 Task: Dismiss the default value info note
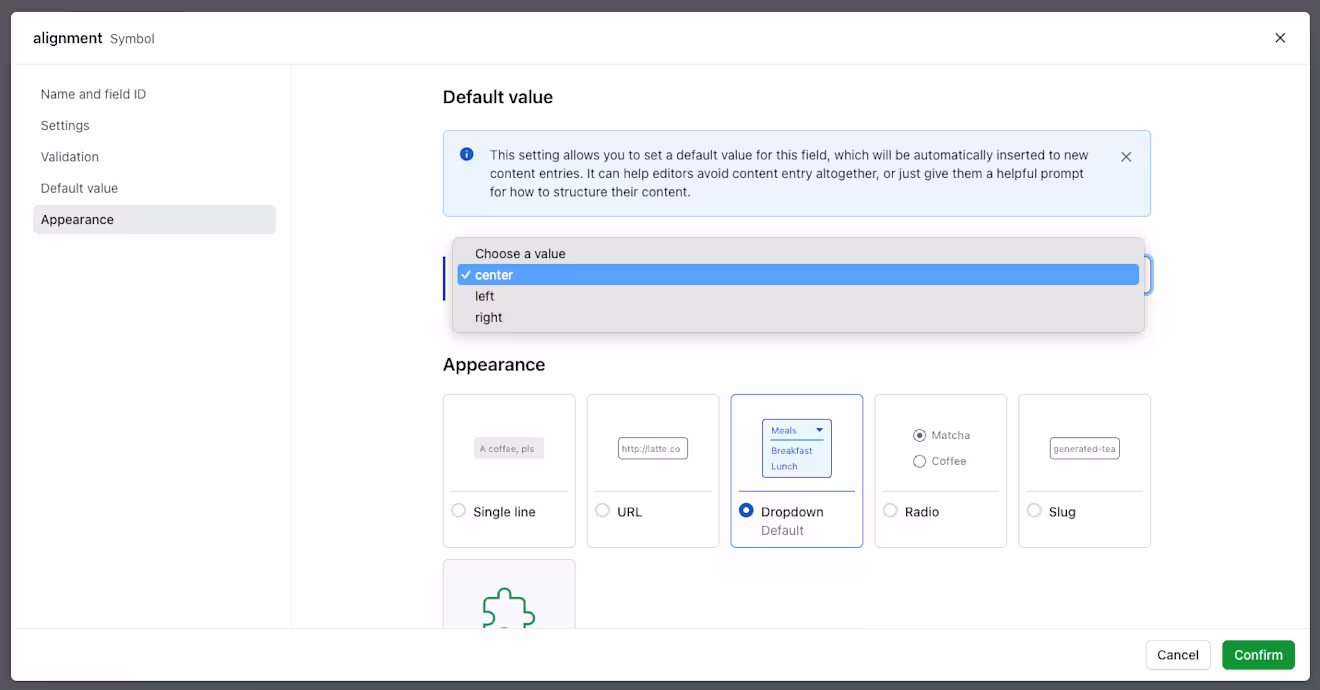pos(1126,157)
